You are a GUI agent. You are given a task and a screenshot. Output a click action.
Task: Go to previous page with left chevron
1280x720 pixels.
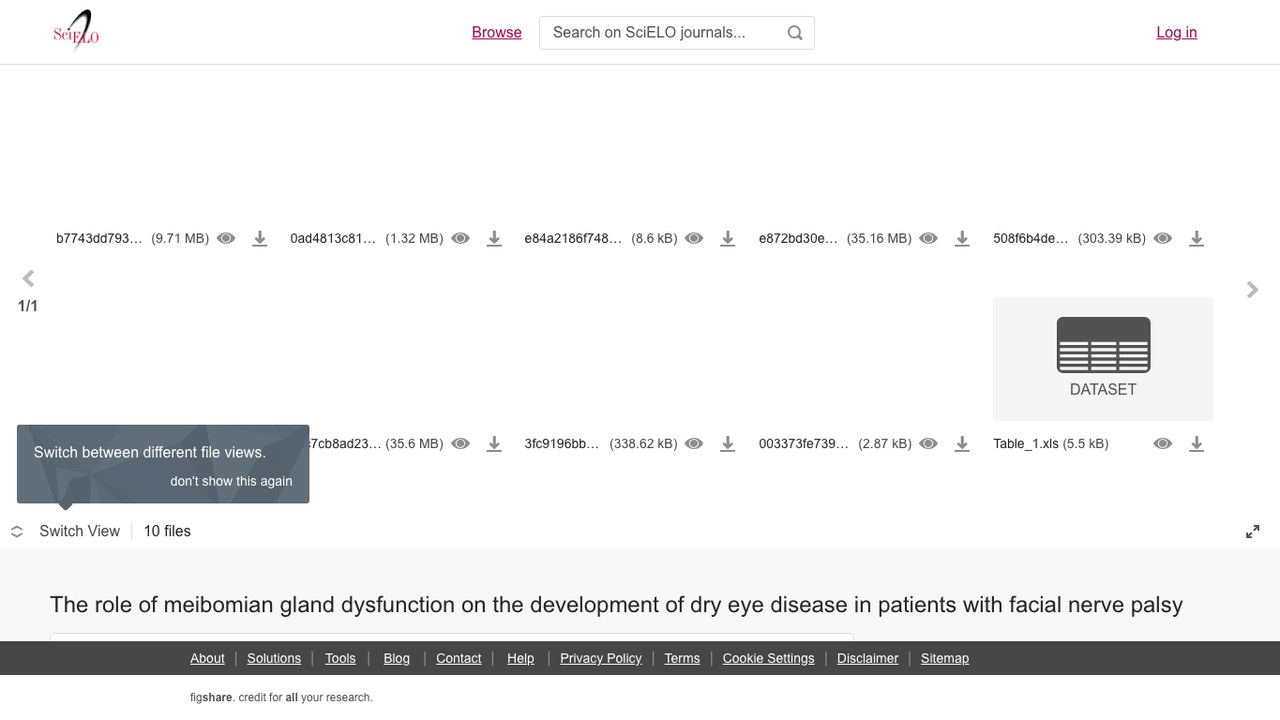[28, 279]
